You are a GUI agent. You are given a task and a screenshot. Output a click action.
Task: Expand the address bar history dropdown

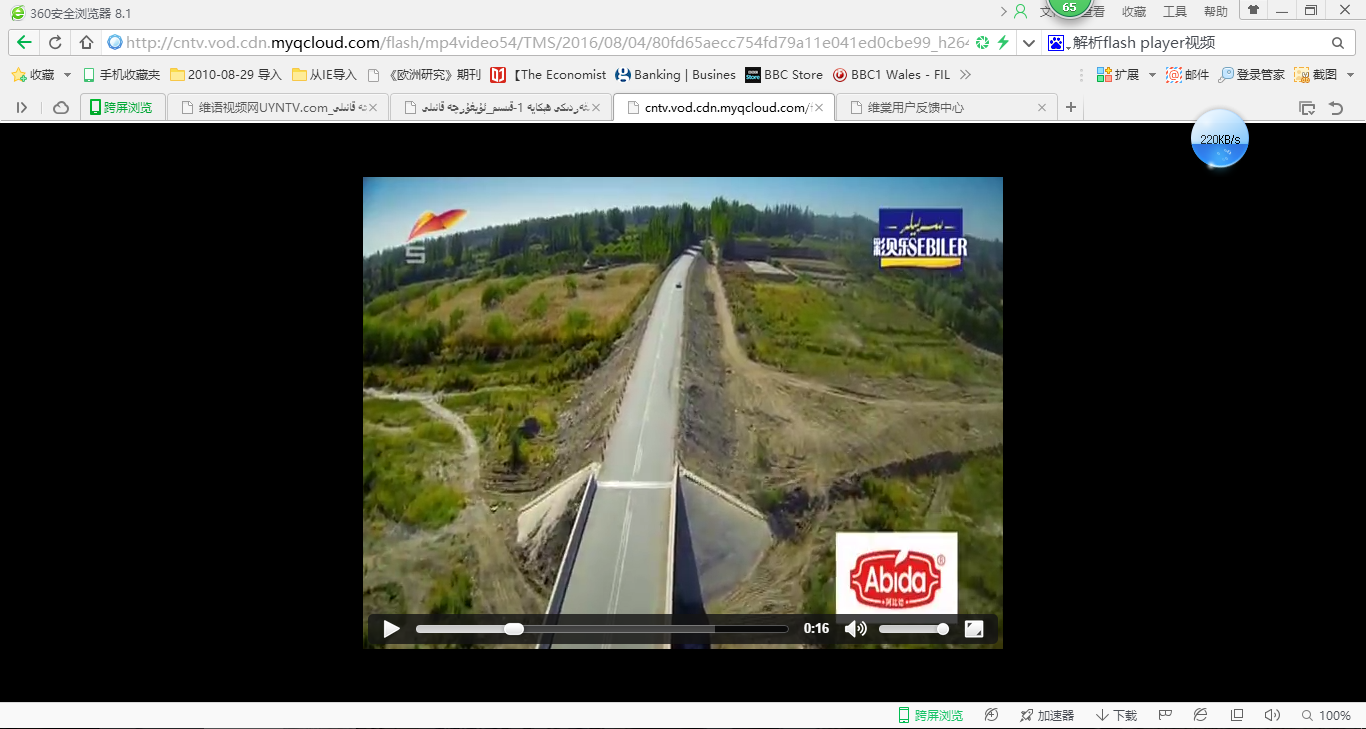[1028, 43]
